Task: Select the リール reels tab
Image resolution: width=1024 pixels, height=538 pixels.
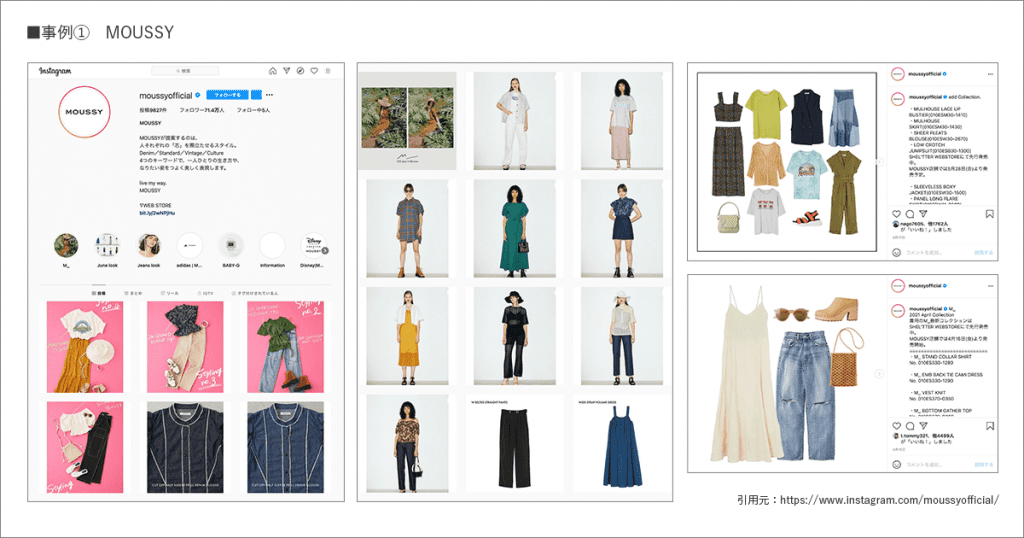Action: coord(169,294)
